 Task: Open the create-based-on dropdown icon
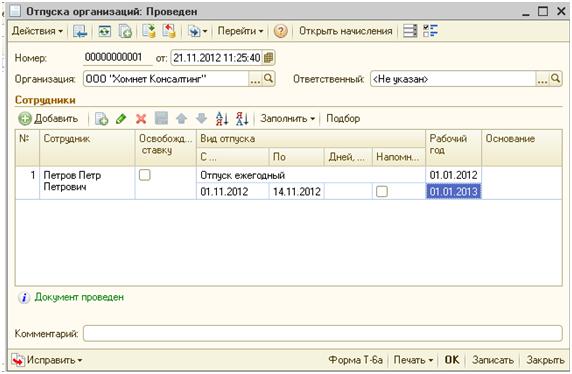[x=197, y=31]
